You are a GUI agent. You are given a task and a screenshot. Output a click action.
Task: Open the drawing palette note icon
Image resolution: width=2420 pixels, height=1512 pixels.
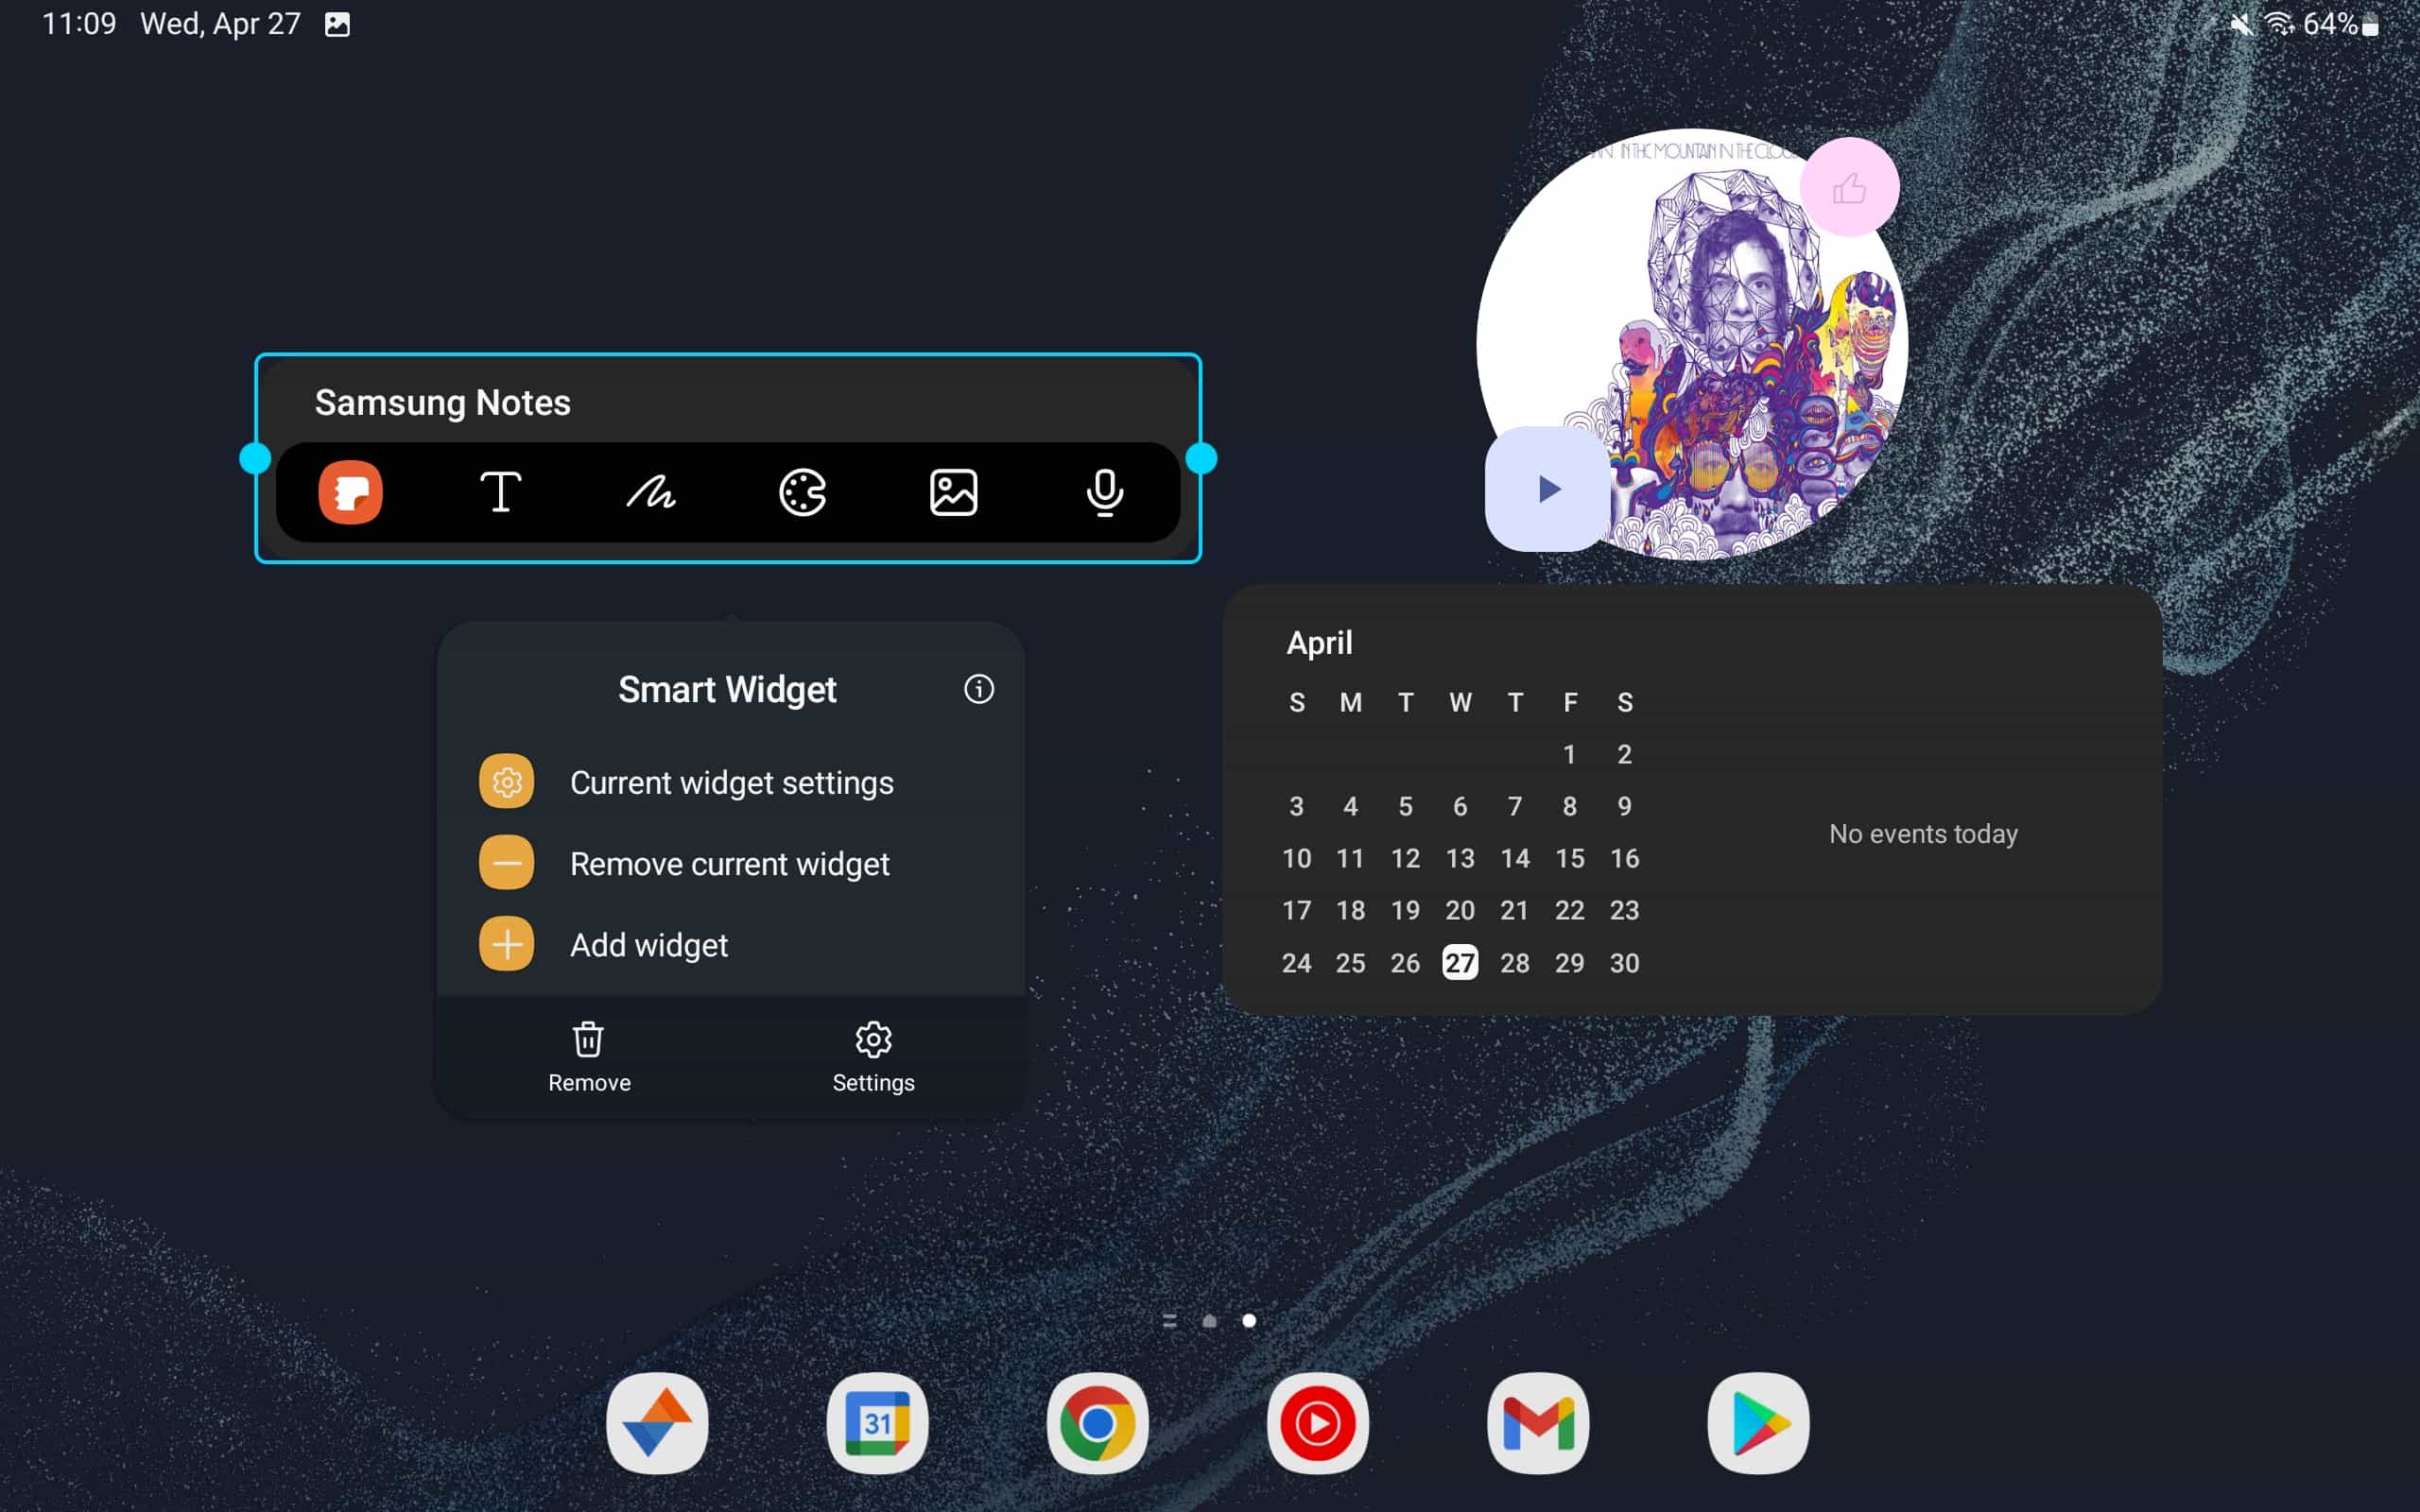803,492
